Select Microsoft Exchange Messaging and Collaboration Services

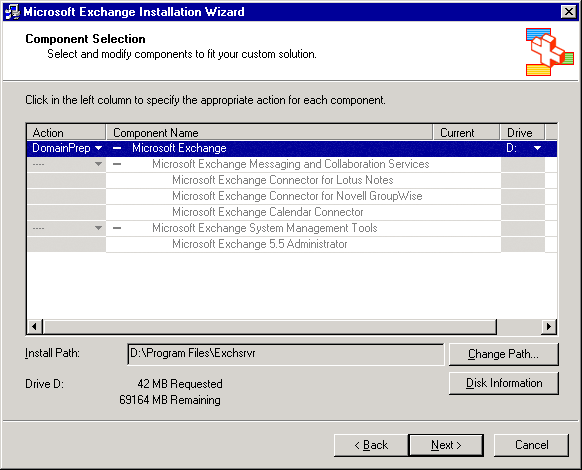point(291,164)
